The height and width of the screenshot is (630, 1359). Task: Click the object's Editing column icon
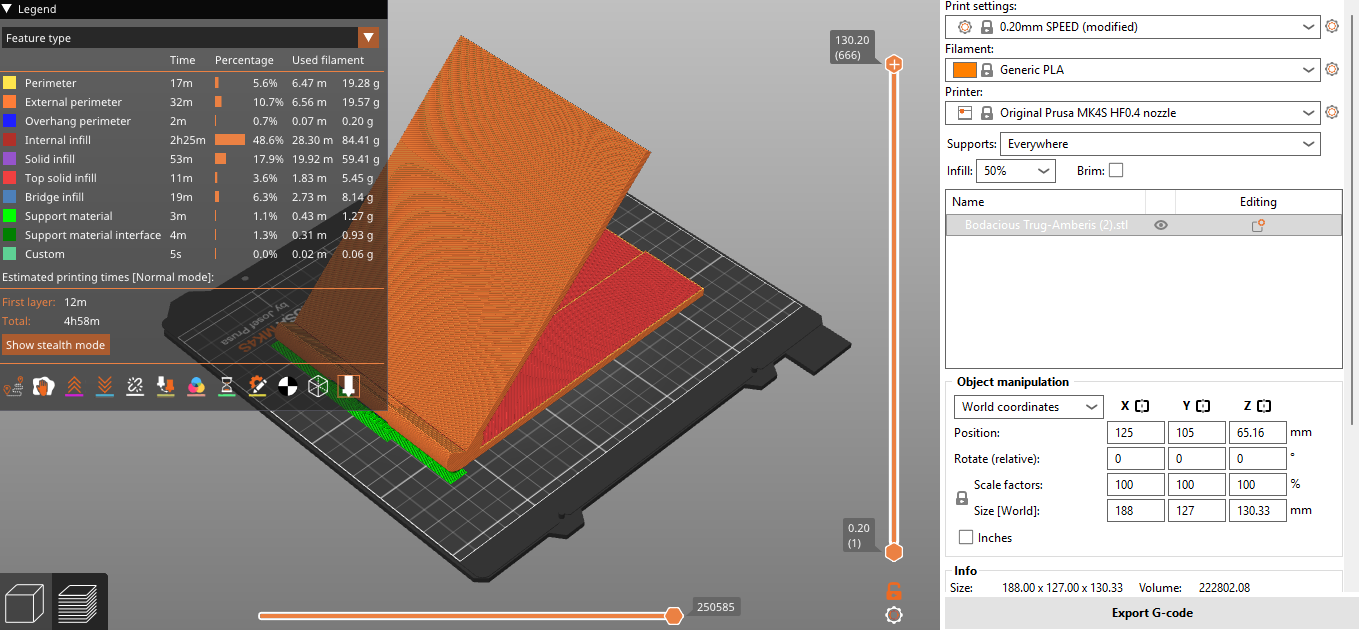point(1258,226)
